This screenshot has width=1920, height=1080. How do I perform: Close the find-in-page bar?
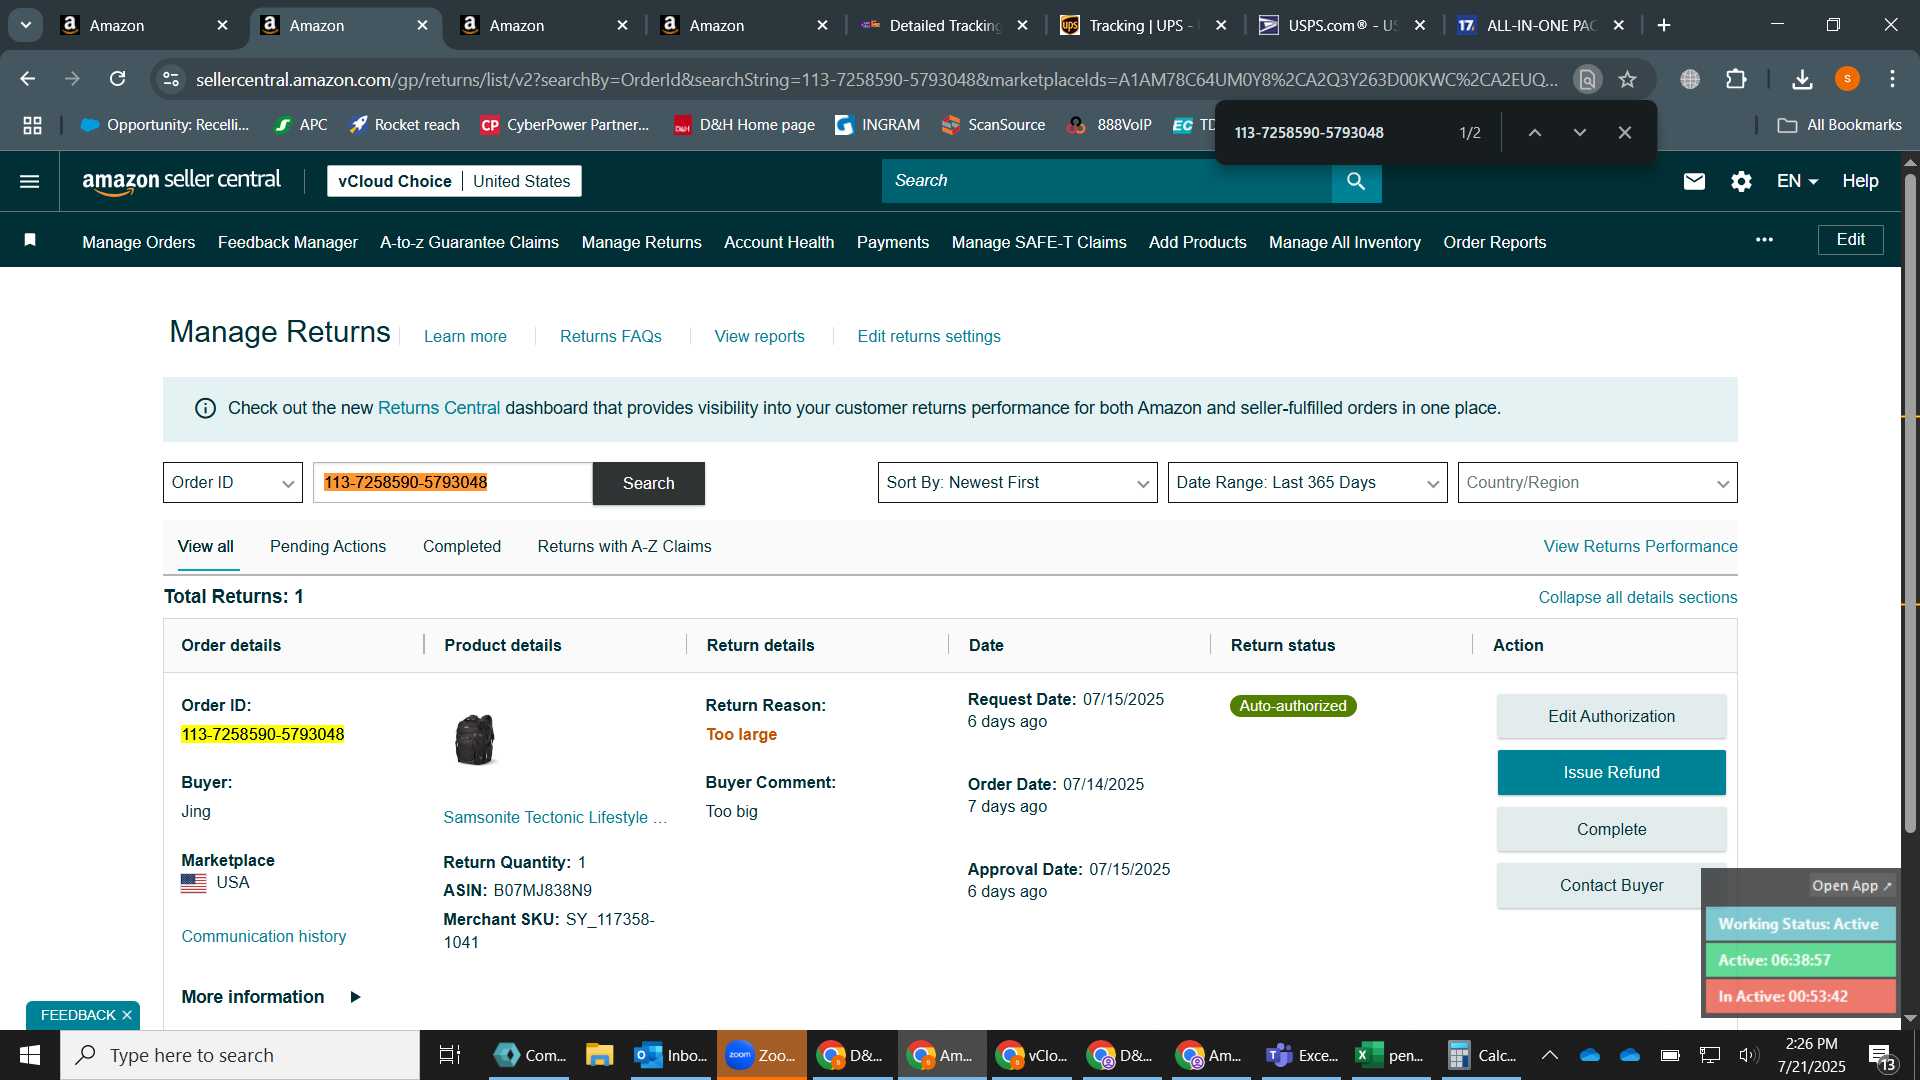pos(1625,132)
